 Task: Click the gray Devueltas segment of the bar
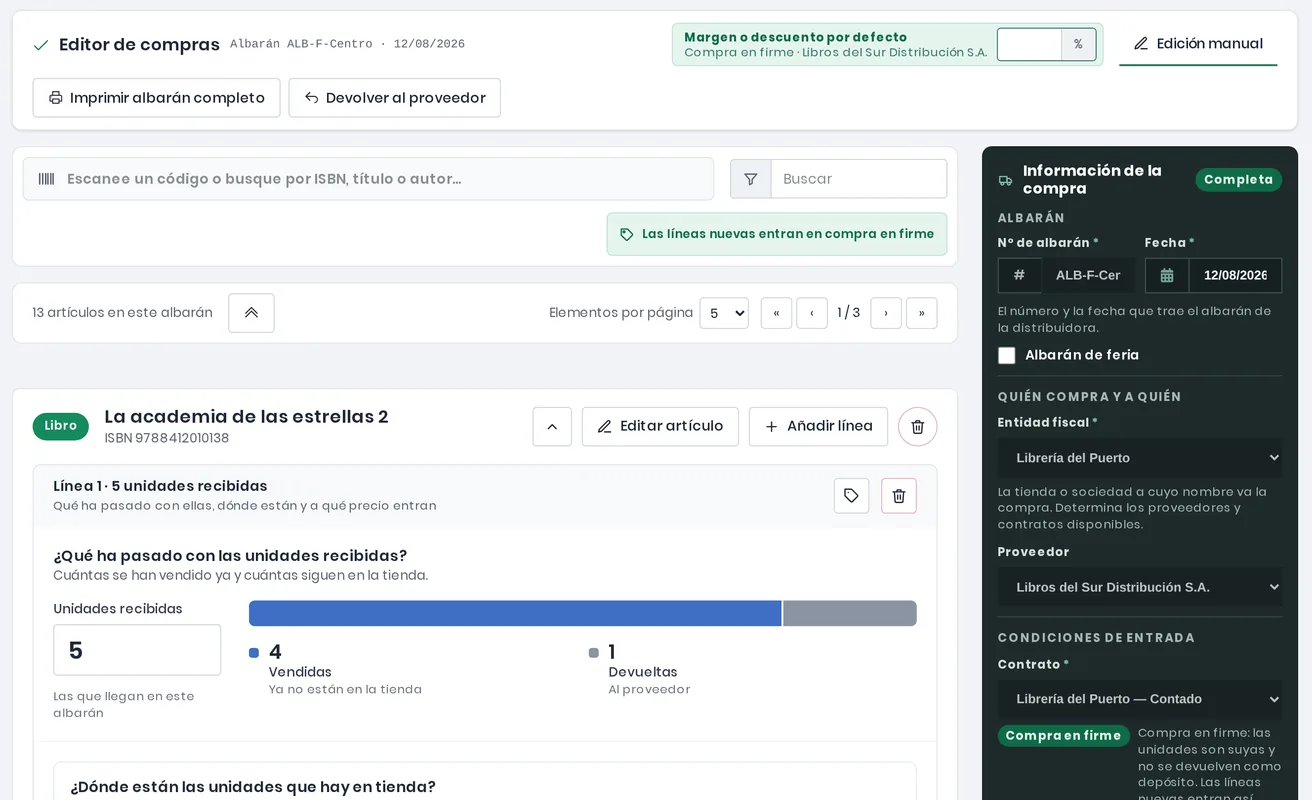(x=850, y=614)
